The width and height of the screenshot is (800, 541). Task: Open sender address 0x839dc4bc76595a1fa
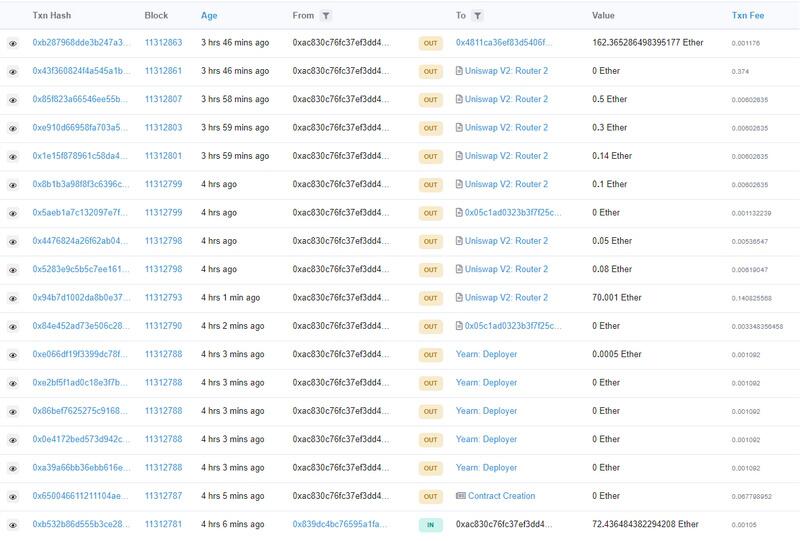click(x=341, y=524)
